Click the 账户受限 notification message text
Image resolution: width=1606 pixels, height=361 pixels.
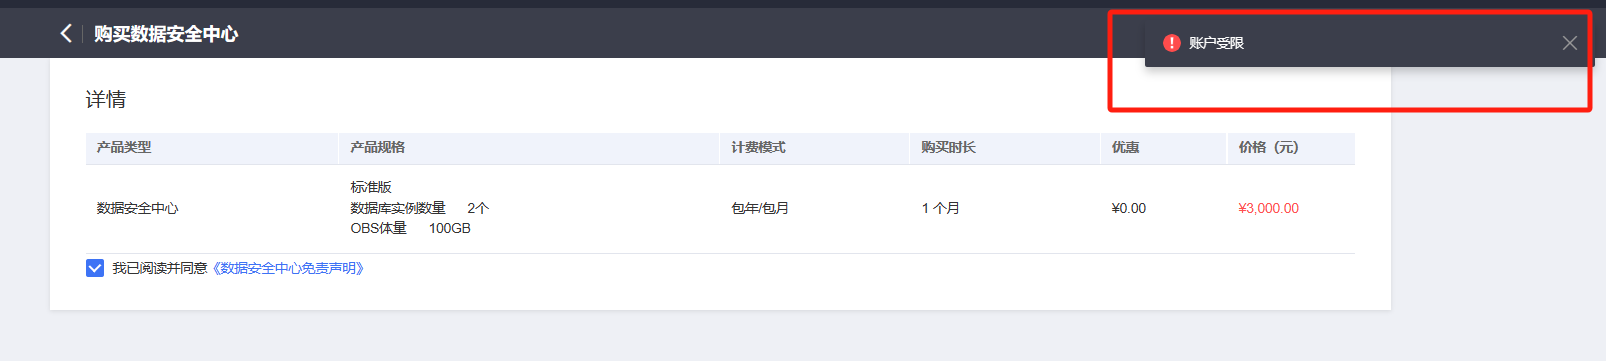click(1216, 43)
